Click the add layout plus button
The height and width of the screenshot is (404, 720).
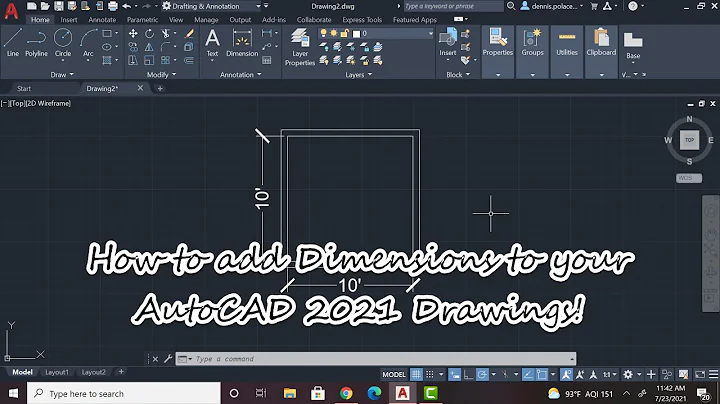[121, 371]
